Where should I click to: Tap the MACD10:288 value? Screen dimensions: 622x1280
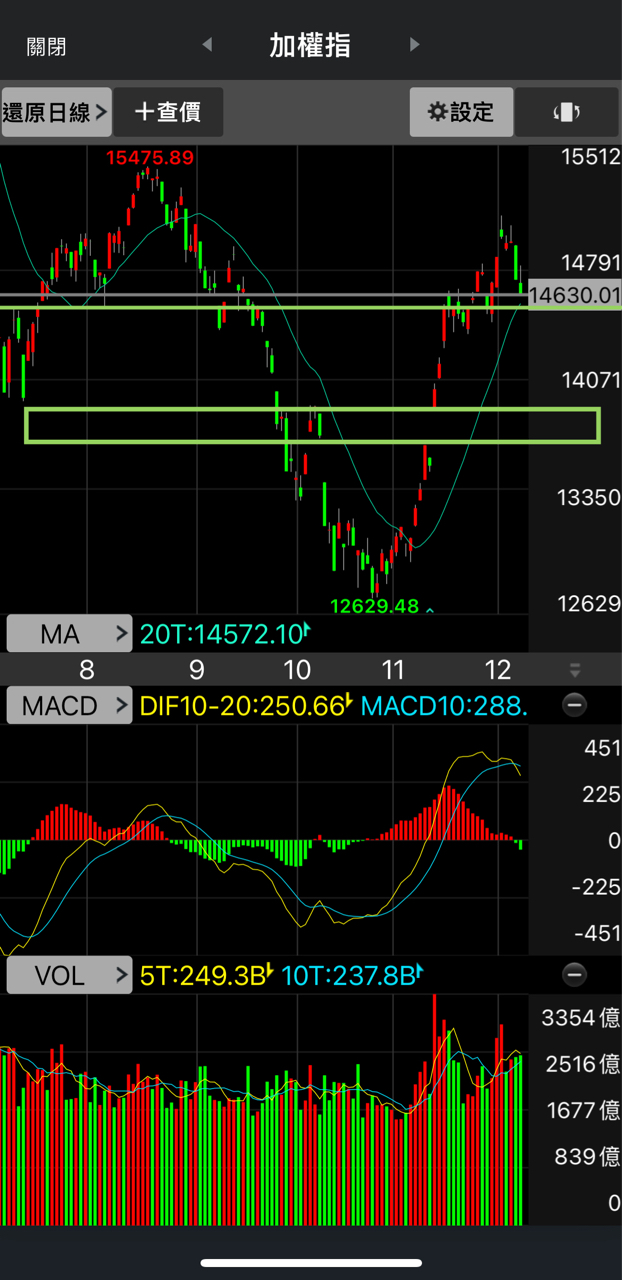tap(444, 706)
